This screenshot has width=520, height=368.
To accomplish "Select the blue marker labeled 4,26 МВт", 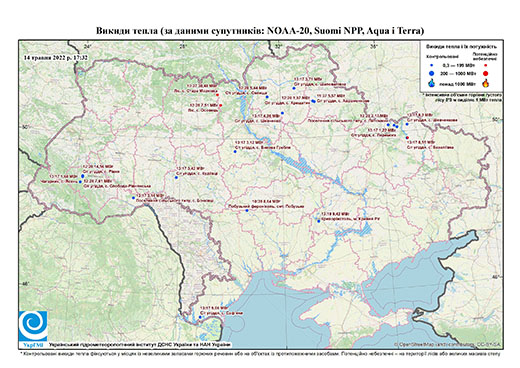I will [282, 113].
